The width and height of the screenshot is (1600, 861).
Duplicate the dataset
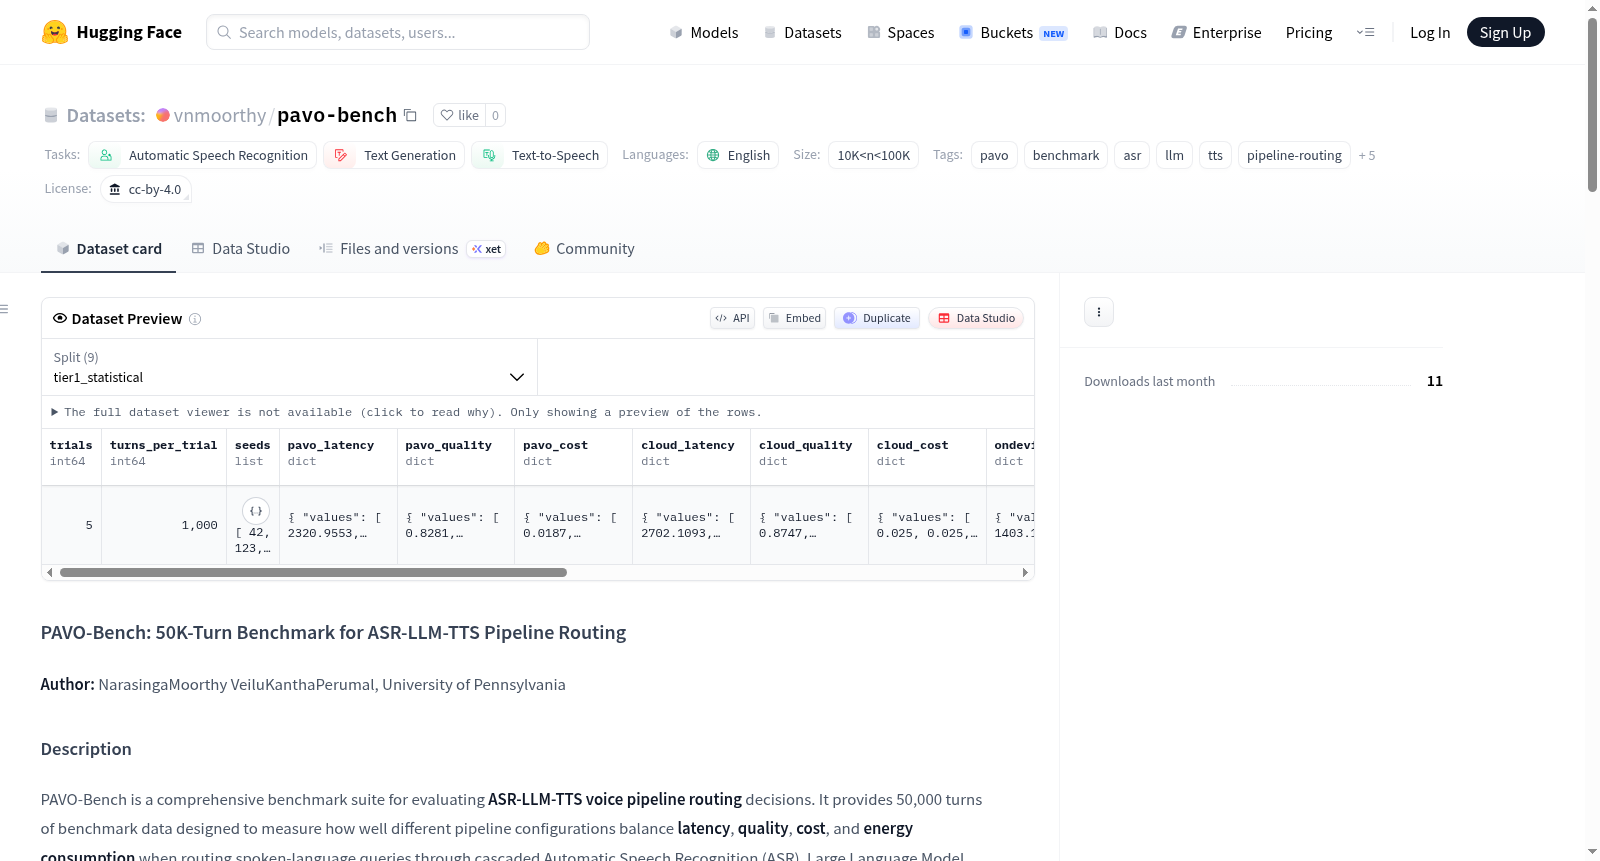point(877,318)
